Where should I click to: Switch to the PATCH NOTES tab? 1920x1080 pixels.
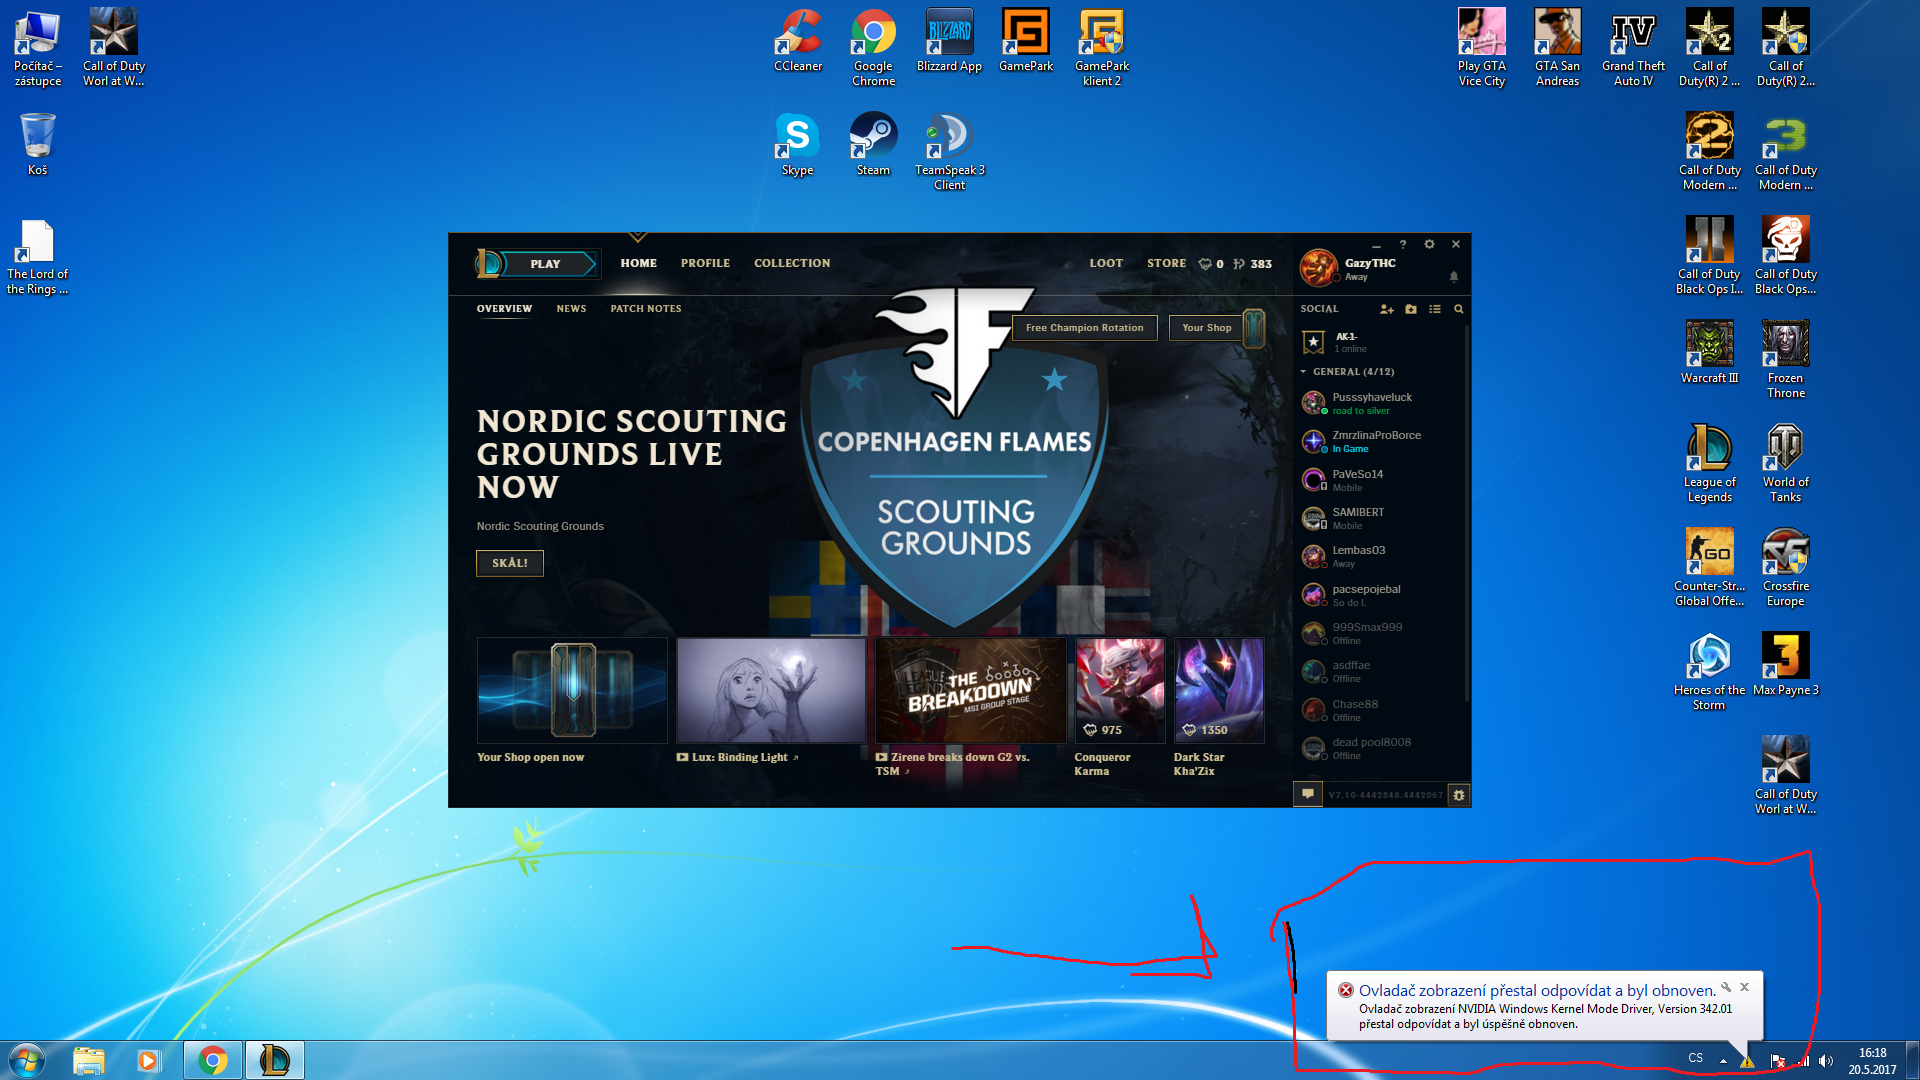pos(645,309)
